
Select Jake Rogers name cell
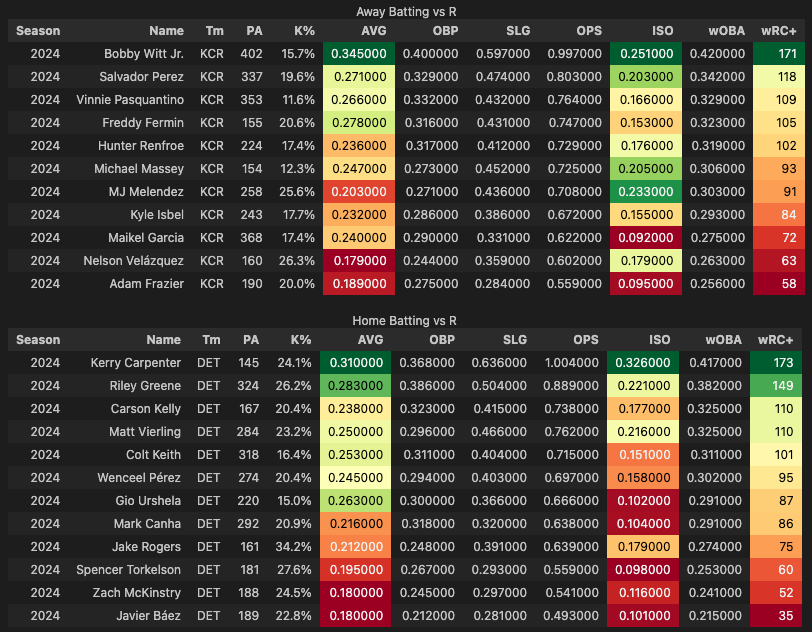coord(146,547)
